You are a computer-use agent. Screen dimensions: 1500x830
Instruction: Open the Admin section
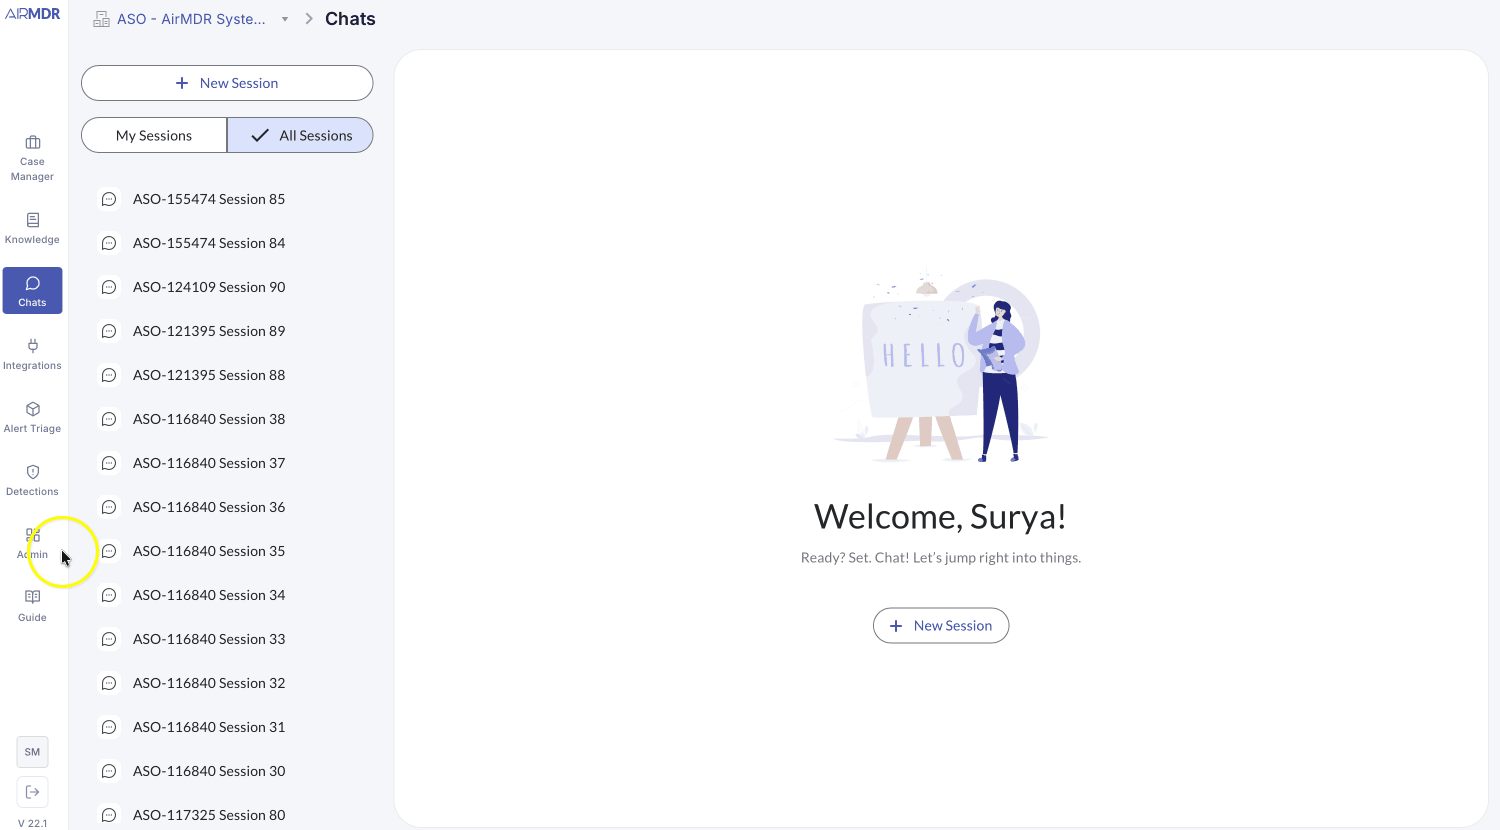(32, 543)
